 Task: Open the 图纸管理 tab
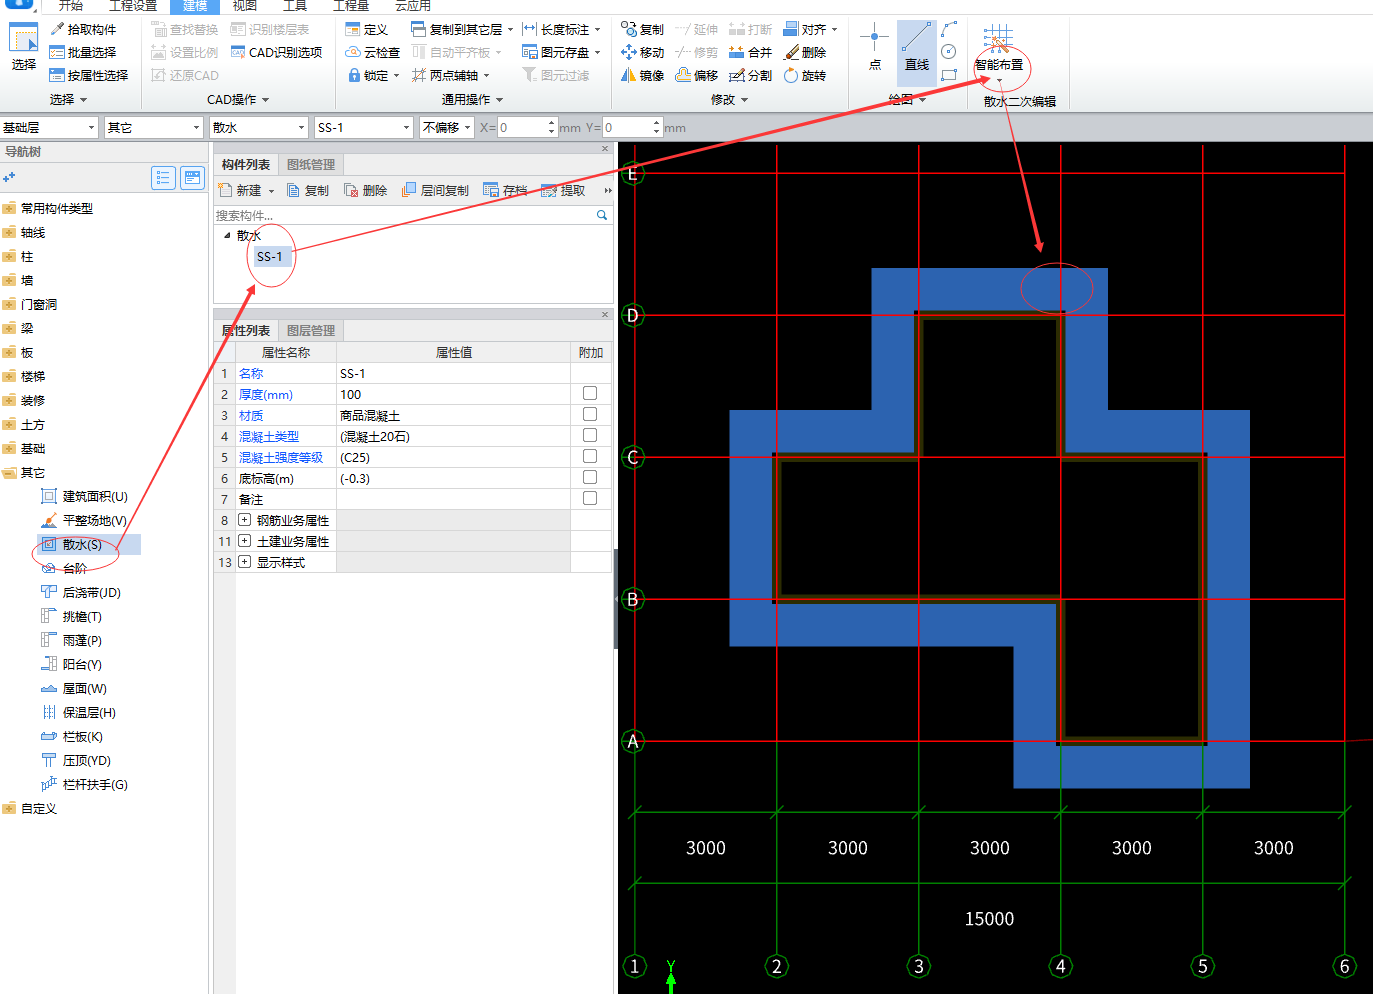[311, 165]
